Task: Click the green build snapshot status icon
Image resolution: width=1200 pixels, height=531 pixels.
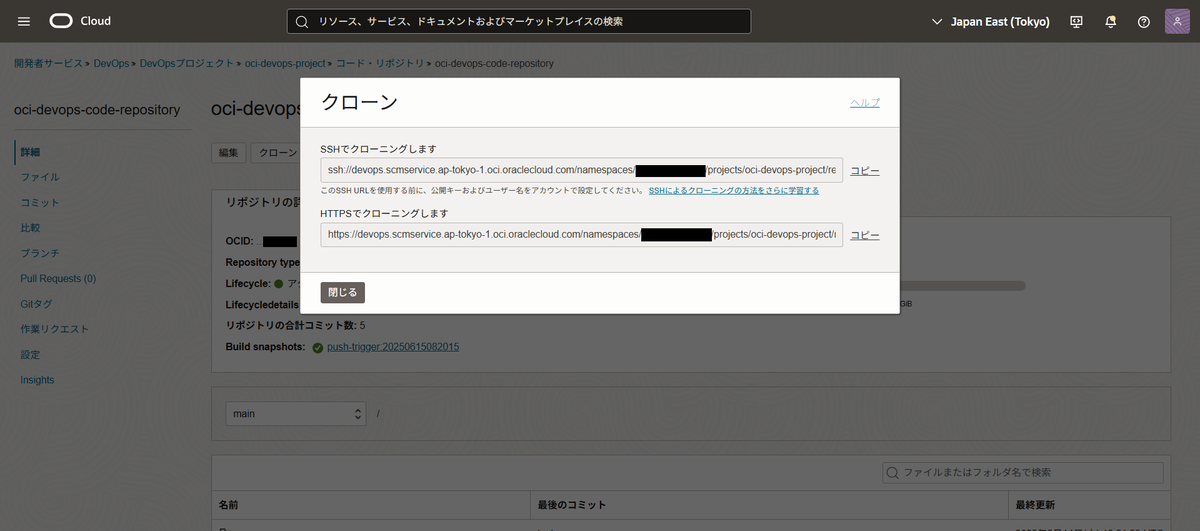Action: click(317, 348)
